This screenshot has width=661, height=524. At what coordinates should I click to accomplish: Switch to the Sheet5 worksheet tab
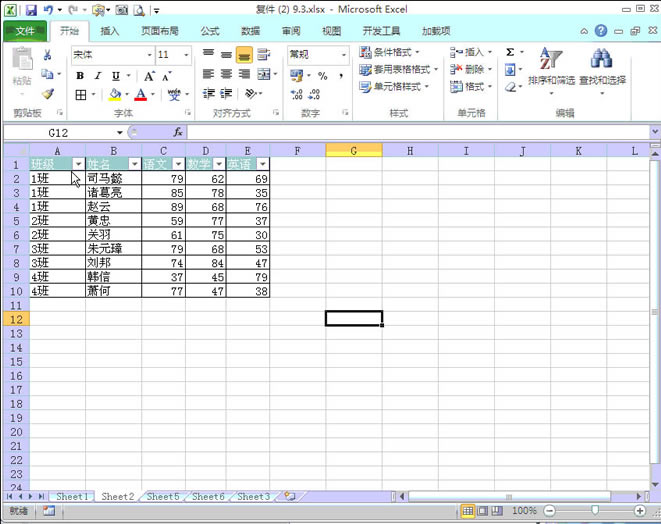pos(163,496)
